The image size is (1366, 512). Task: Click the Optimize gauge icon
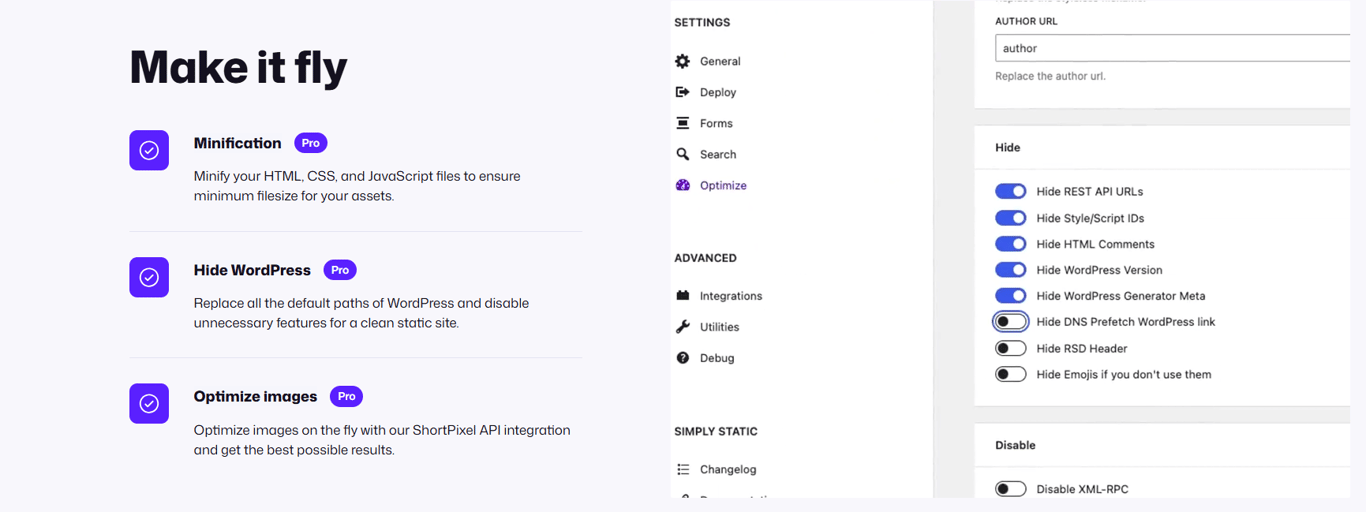(682, 185)
